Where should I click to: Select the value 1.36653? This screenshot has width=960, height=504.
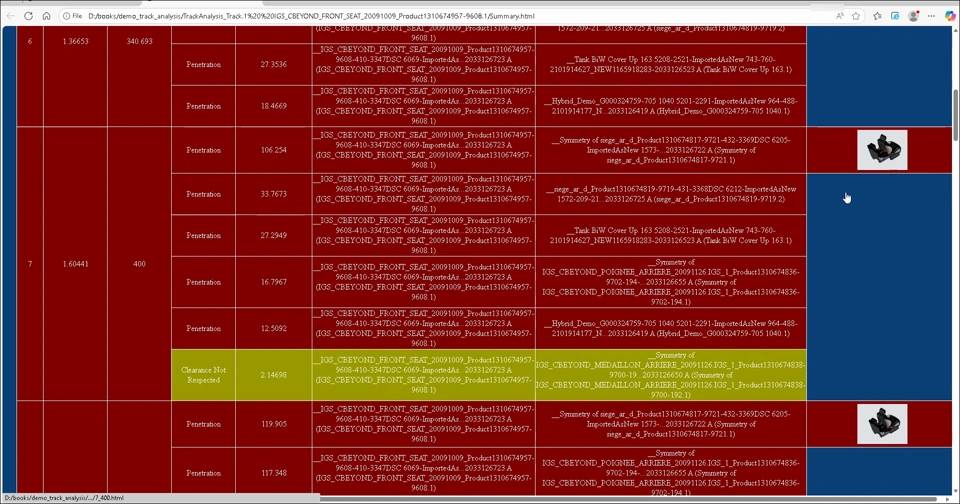(x=75, y=41)
